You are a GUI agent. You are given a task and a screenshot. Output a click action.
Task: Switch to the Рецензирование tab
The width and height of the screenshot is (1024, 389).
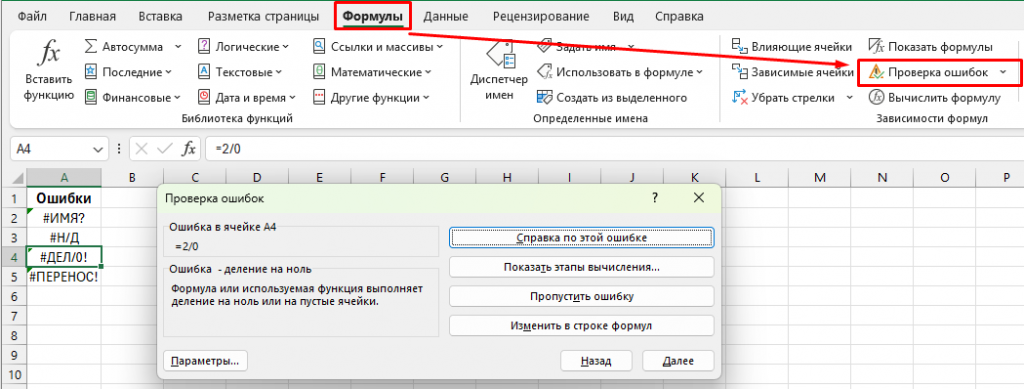click(541, 16)
